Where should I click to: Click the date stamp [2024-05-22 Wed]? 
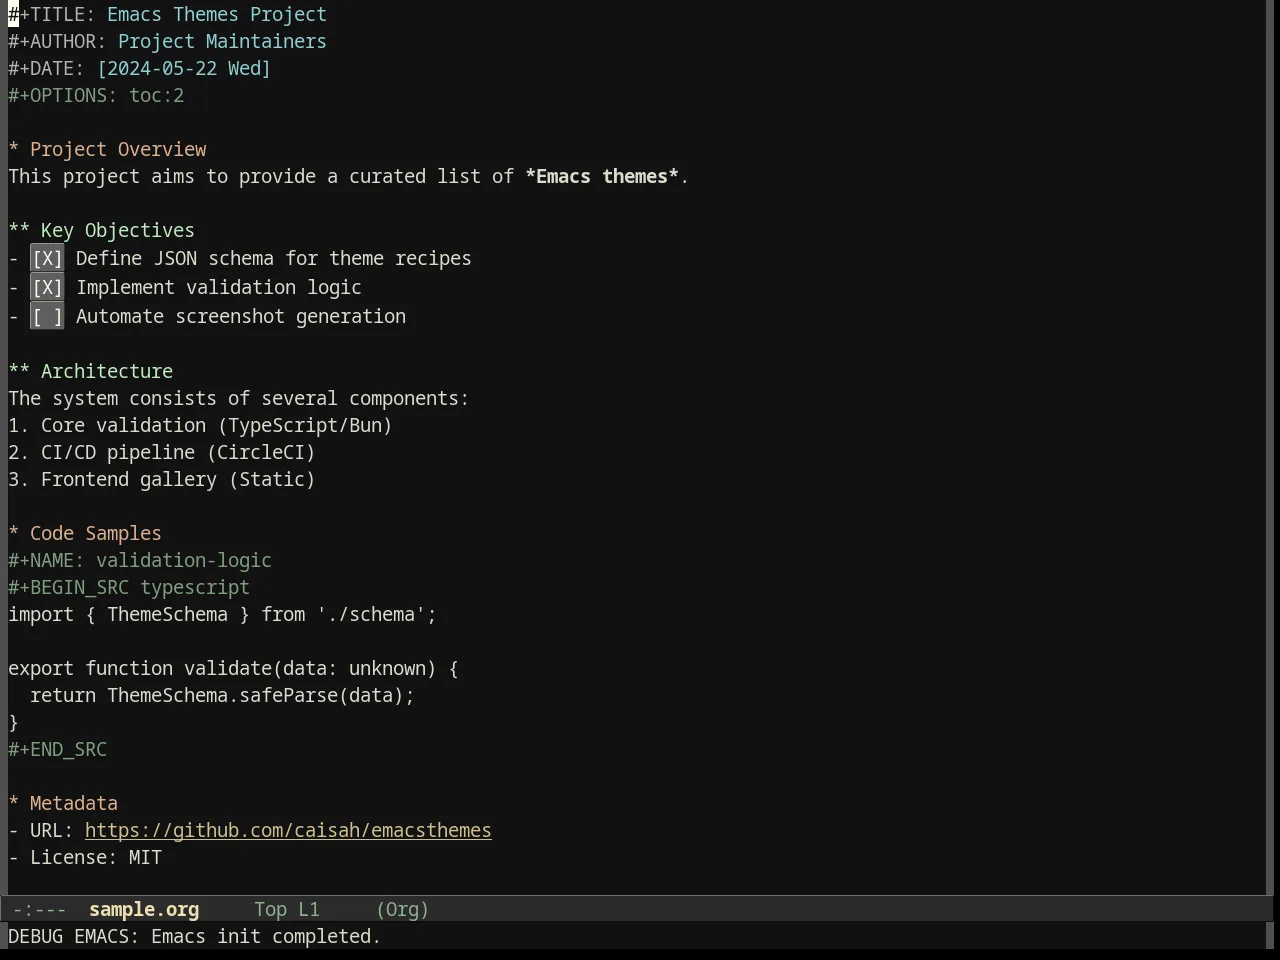pyautogui.click(x=184, y=69)
